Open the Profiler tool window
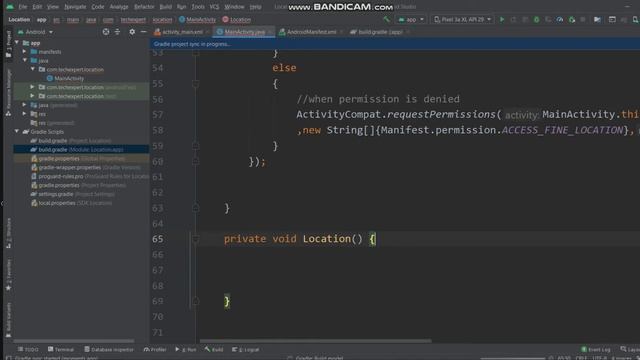This screenshot has width=640, height=360. point(155,349)
